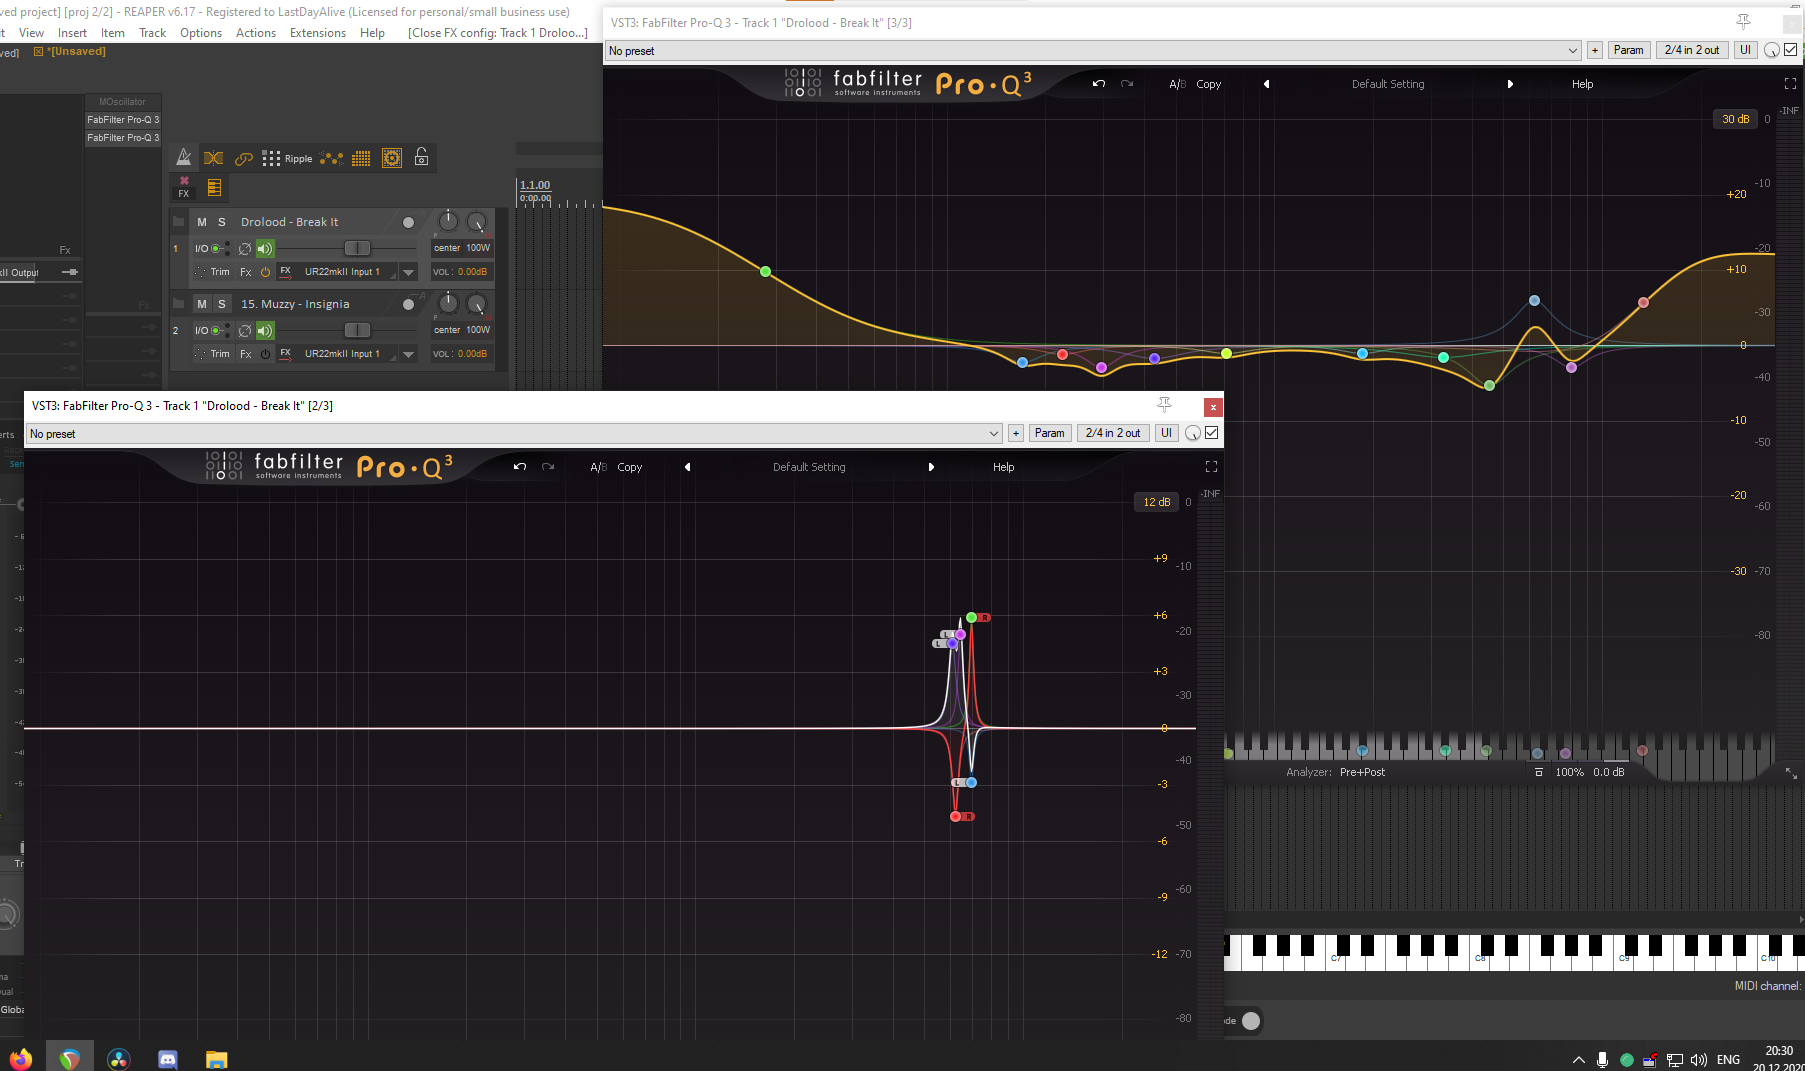Go to next preset in lower Pro-Q 3
Viewport: 1805px width, 1071px height.
[x=931, y=467]
